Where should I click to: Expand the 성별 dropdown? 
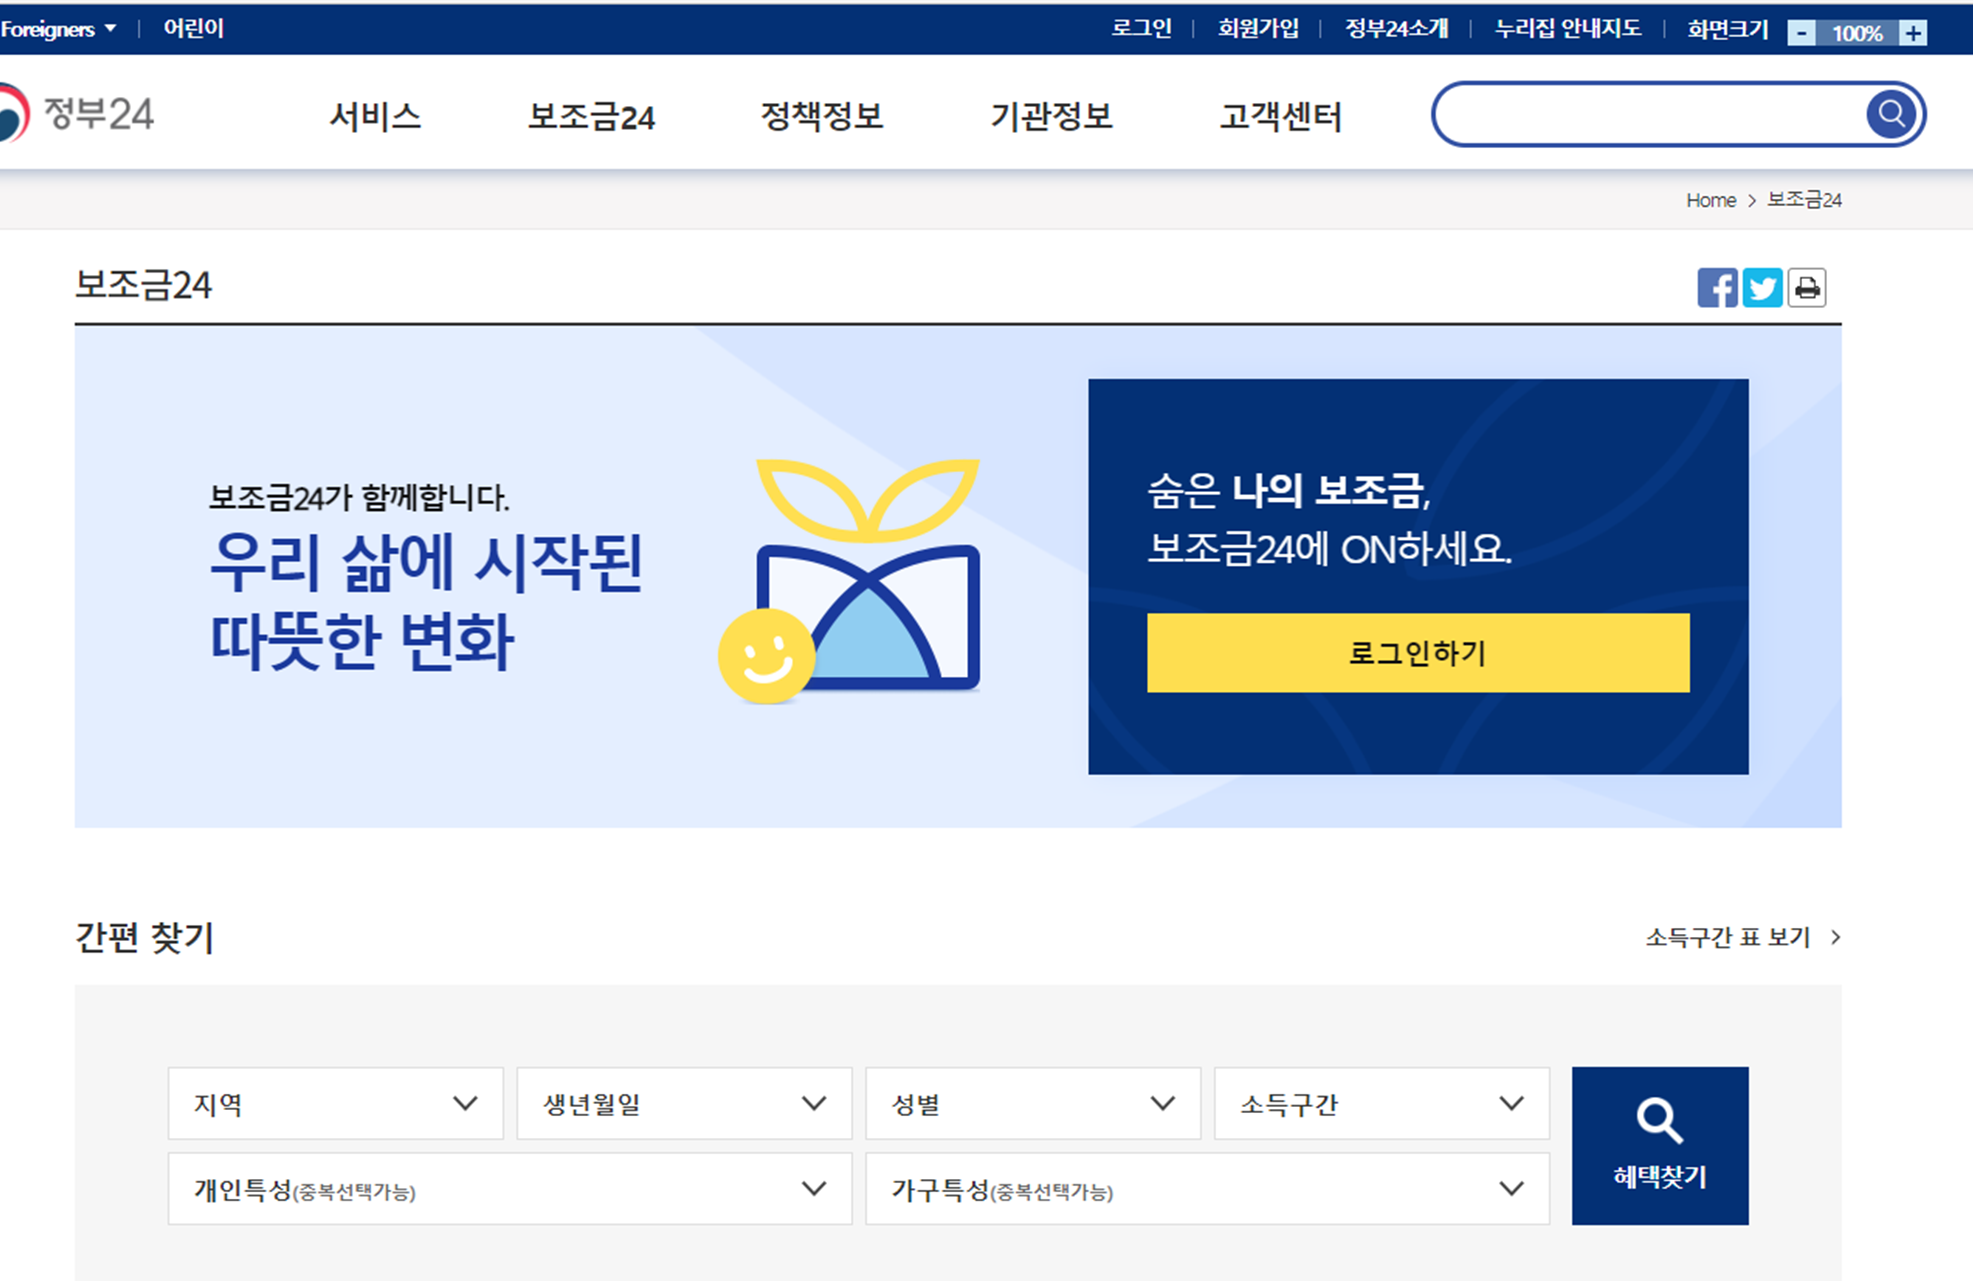[x=1032, y=1103]
